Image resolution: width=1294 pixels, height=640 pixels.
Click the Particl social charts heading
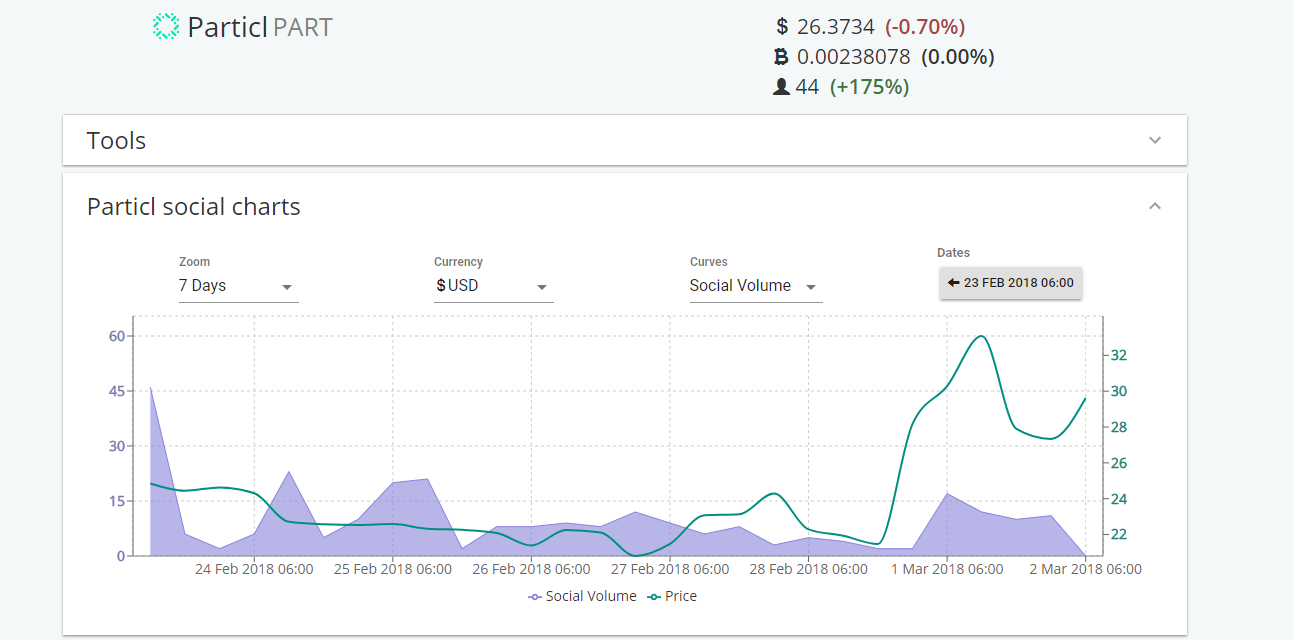pyautogui.click(x=194, y=207)
